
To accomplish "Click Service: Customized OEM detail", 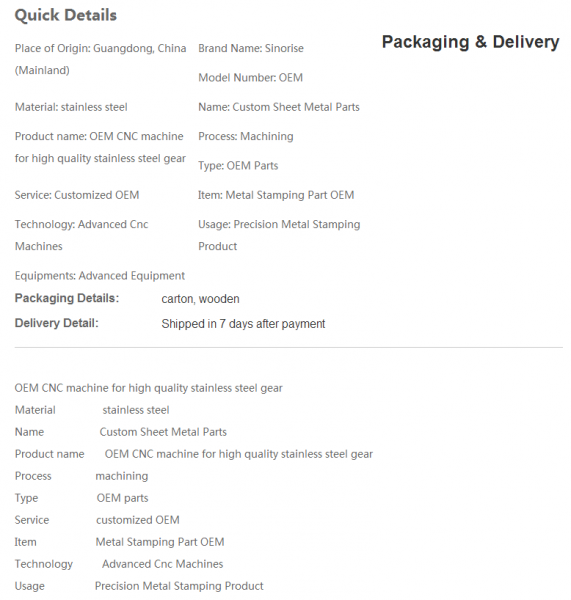I will pyautogui.click(x=77, y=195).
